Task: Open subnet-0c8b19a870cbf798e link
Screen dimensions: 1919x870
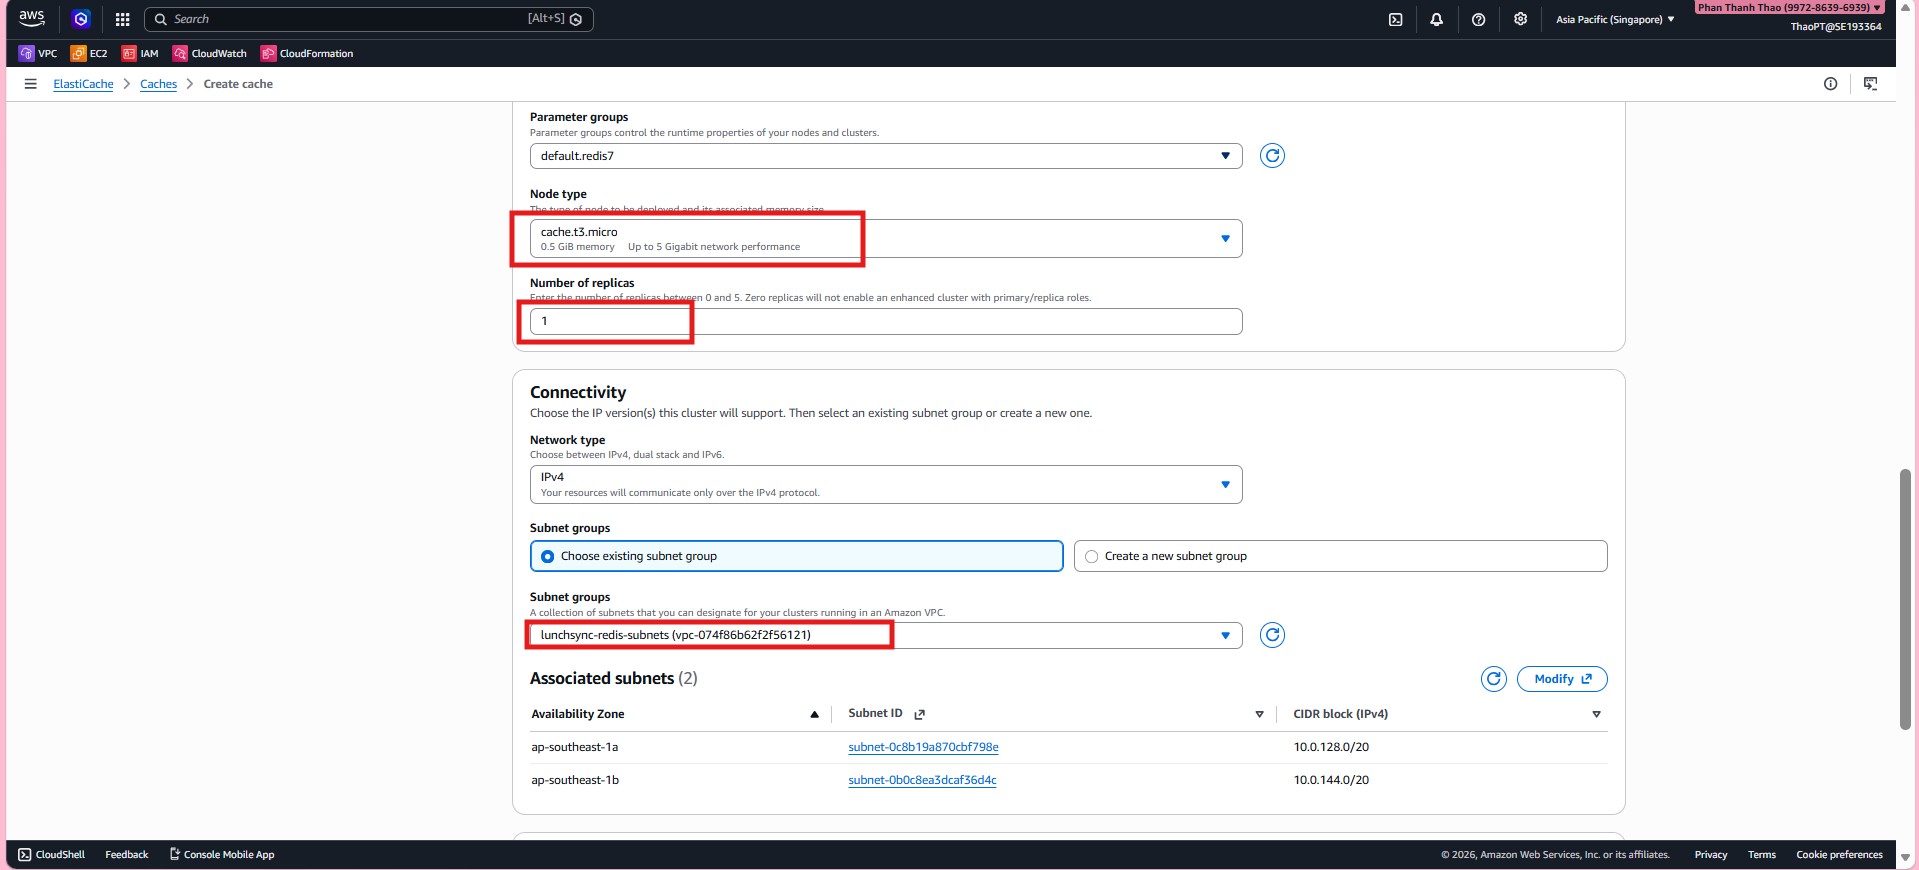Action: [x=923, y=747]
